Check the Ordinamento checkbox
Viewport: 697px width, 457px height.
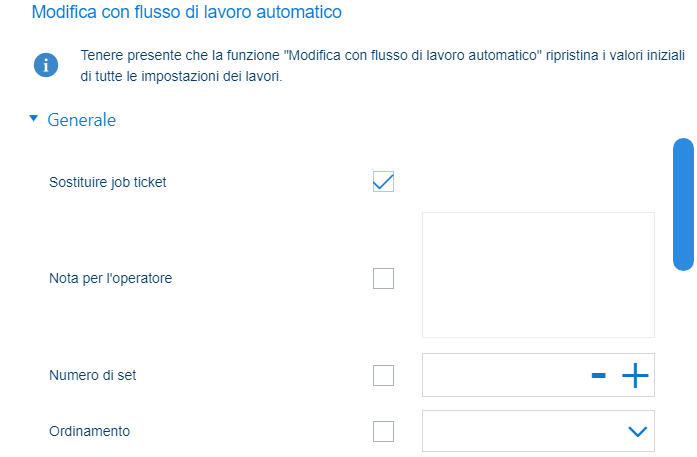click(x=383, y=431)
